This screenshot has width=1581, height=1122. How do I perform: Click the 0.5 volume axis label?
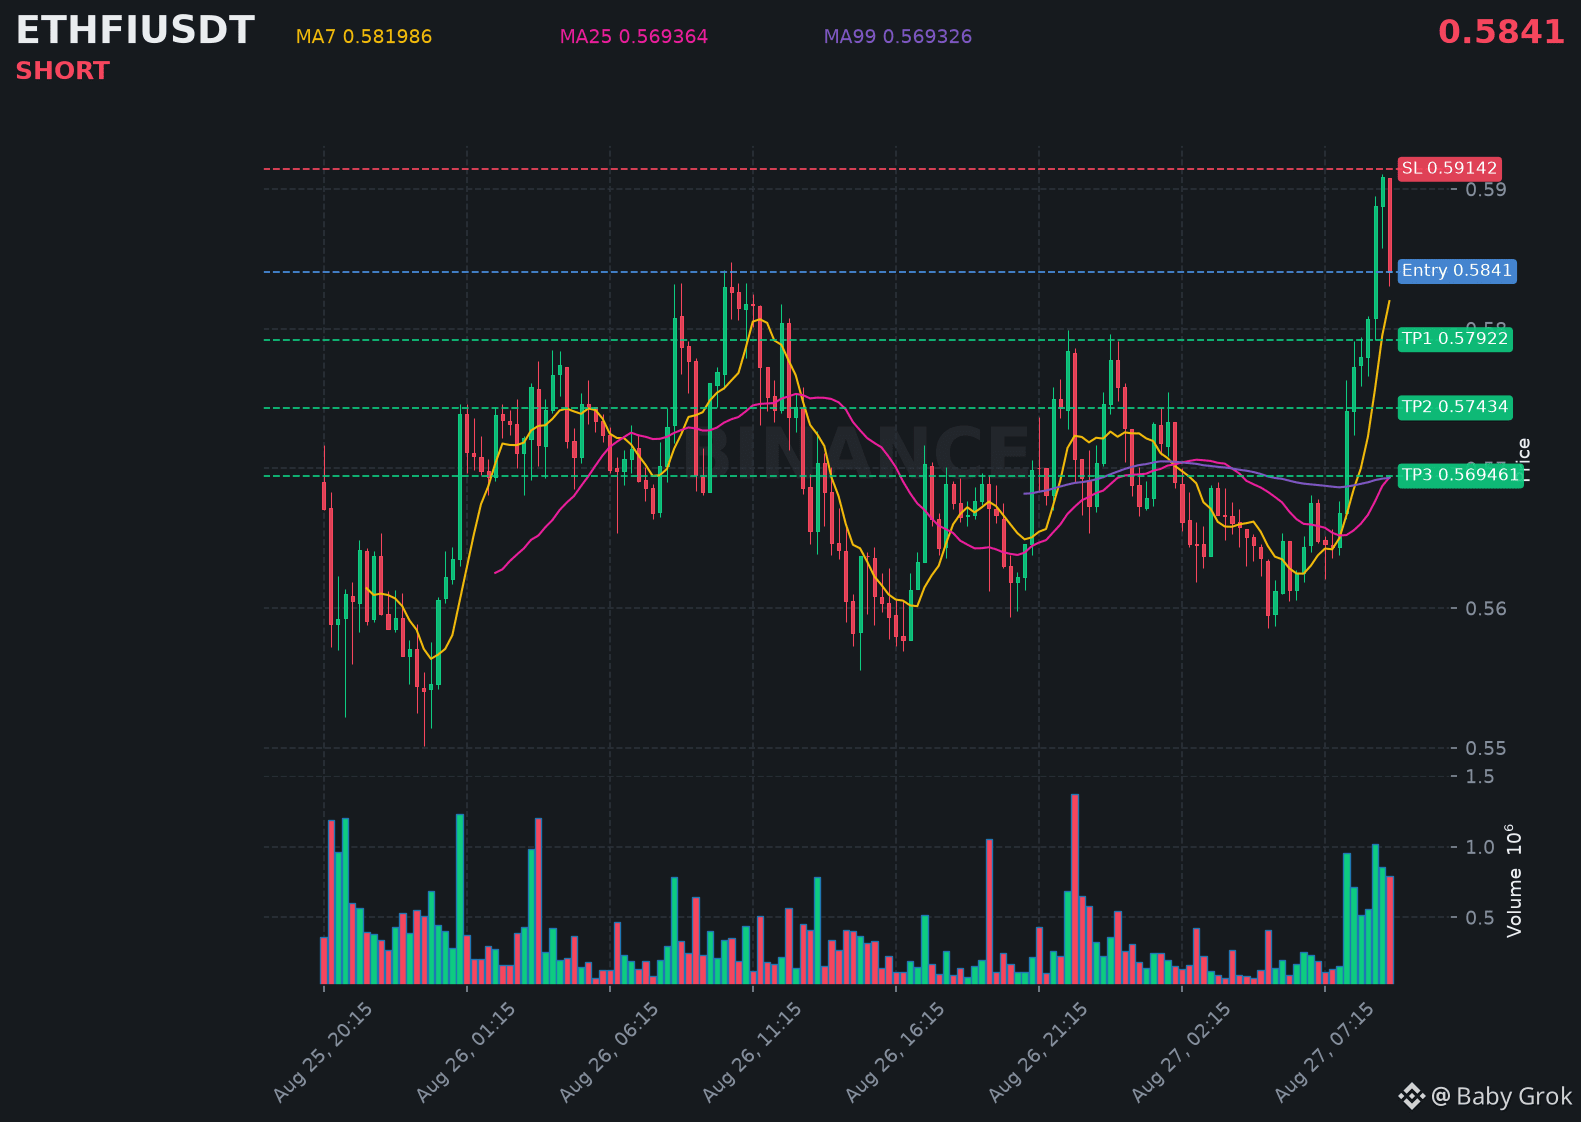coord(1480,918)
